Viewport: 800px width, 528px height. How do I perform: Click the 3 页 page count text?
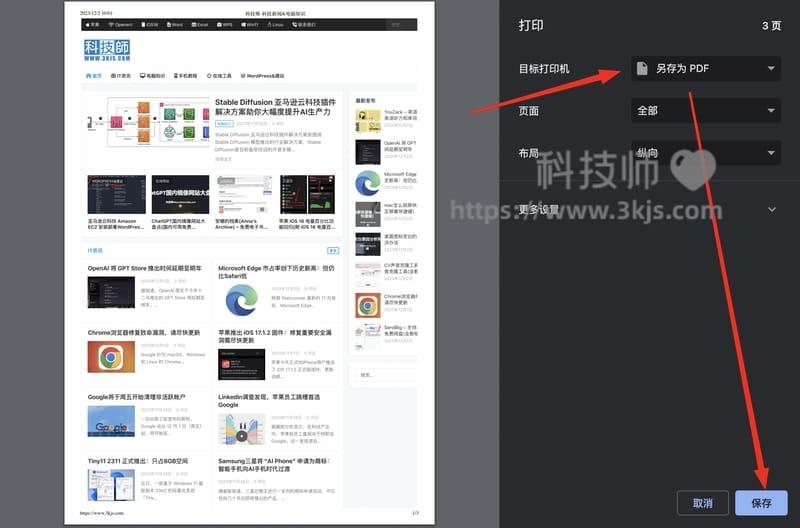[771, 26]
